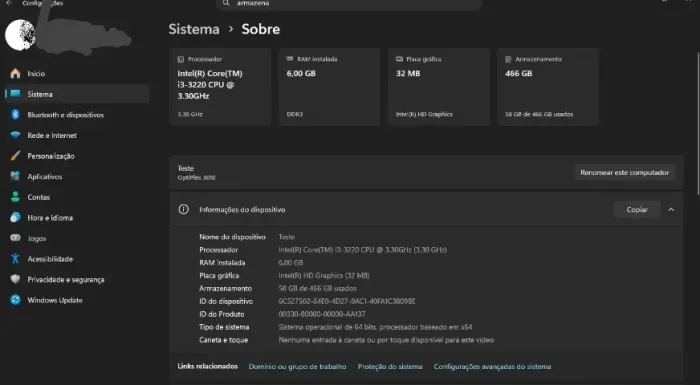Viewport: 700px width, 385px height.
Task: Click the Armazenamento card icon
Action: (508, 59)
